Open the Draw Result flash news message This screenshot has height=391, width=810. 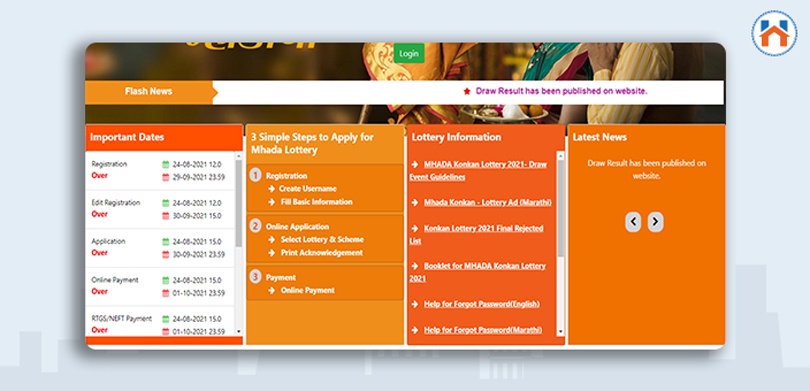561,91
